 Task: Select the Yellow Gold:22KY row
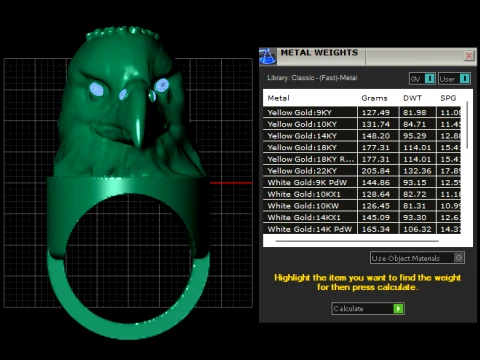362,171
